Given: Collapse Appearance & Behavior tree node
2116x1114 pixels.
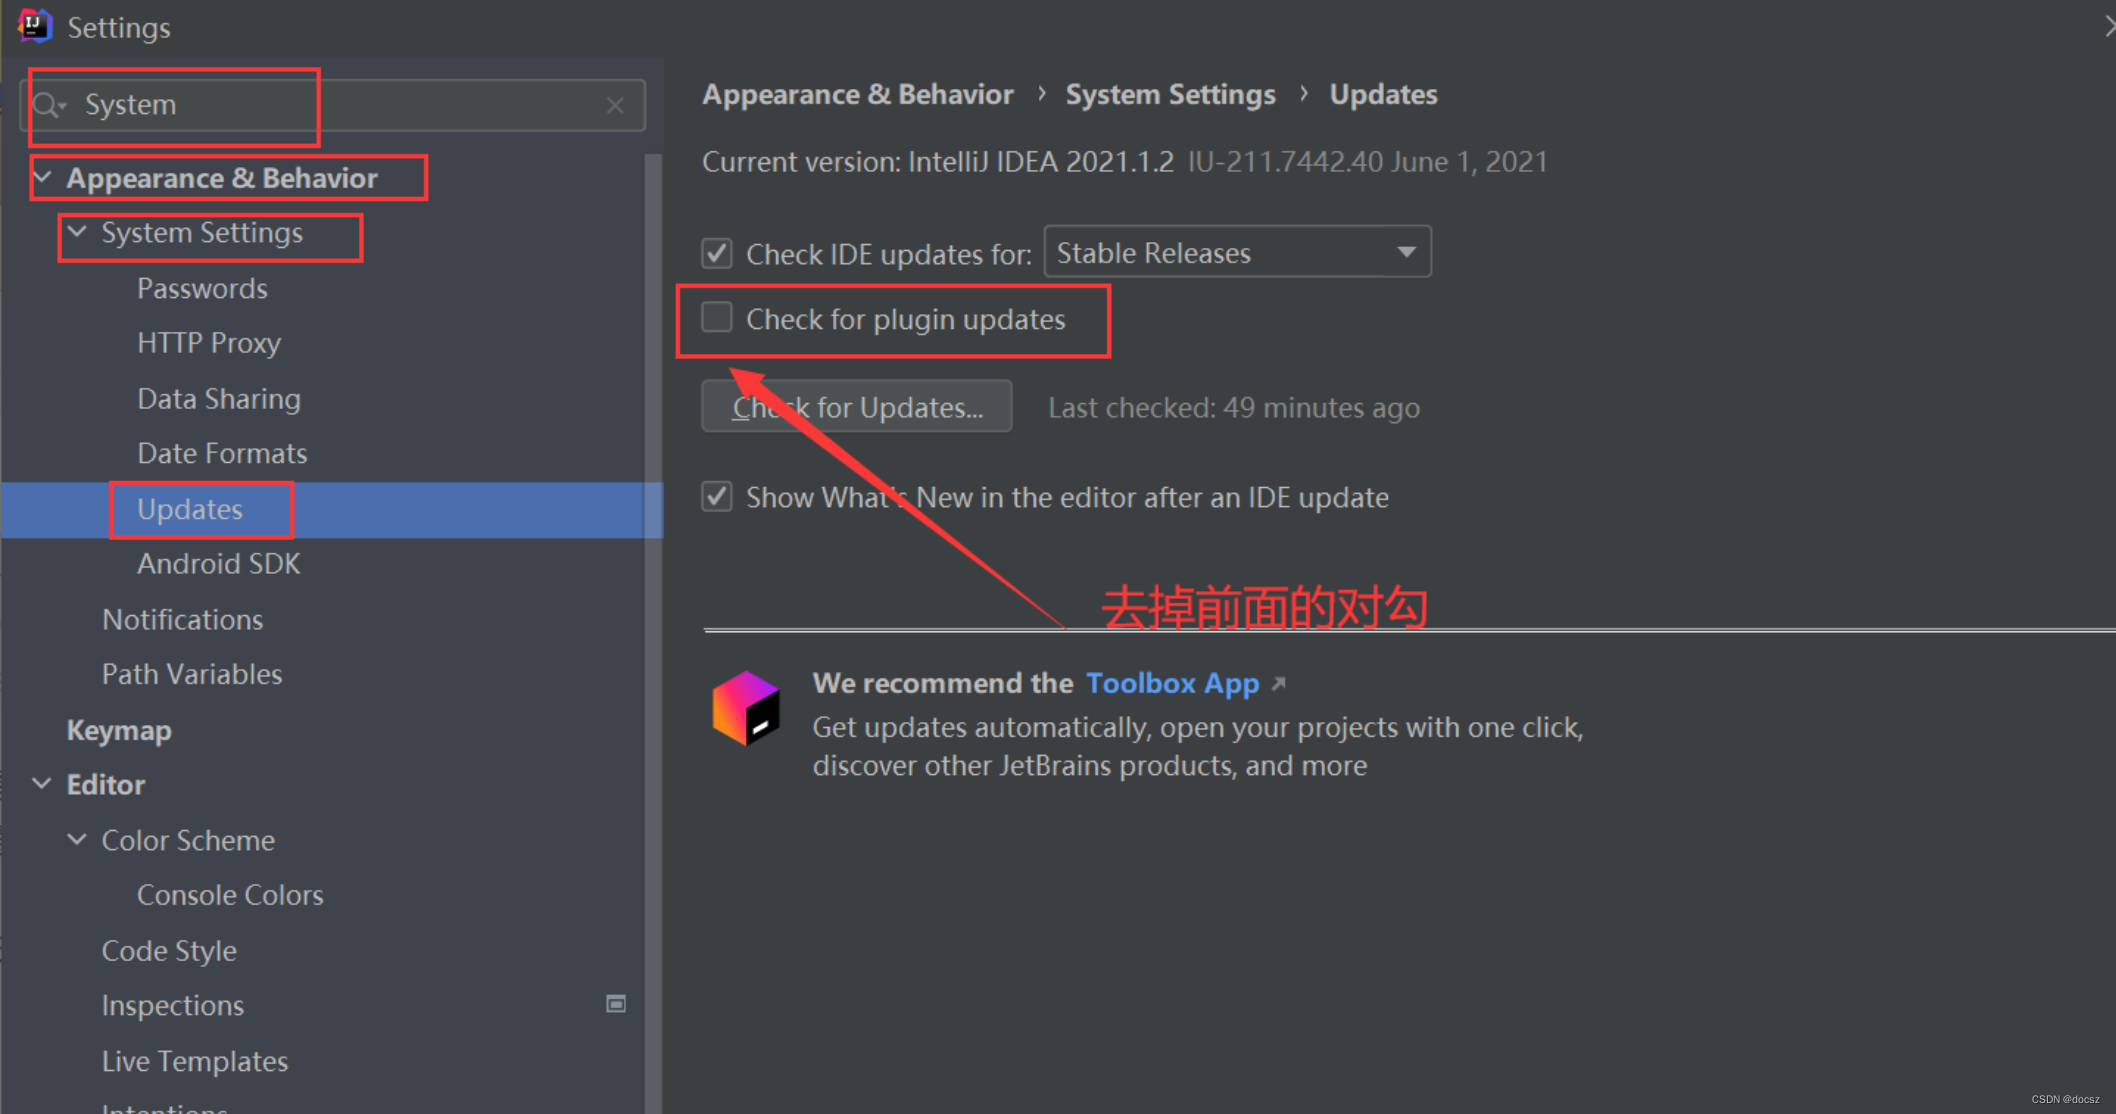Looking at the screenshot, I should 43,177.
